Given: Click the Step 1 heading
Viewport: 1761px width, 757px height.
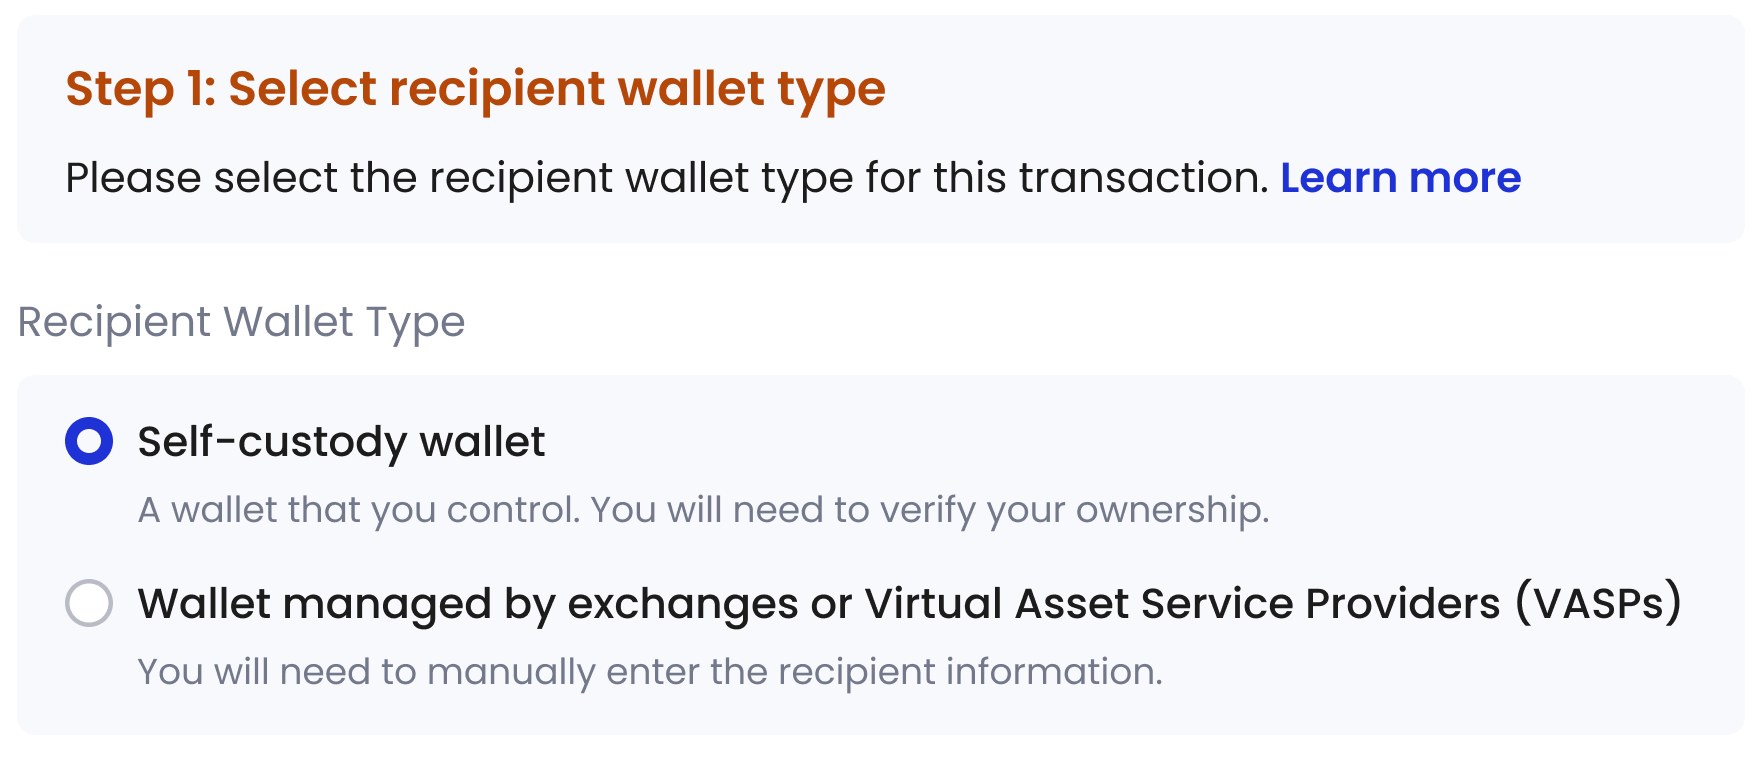Looking at the screenshot, I should 474,89.
